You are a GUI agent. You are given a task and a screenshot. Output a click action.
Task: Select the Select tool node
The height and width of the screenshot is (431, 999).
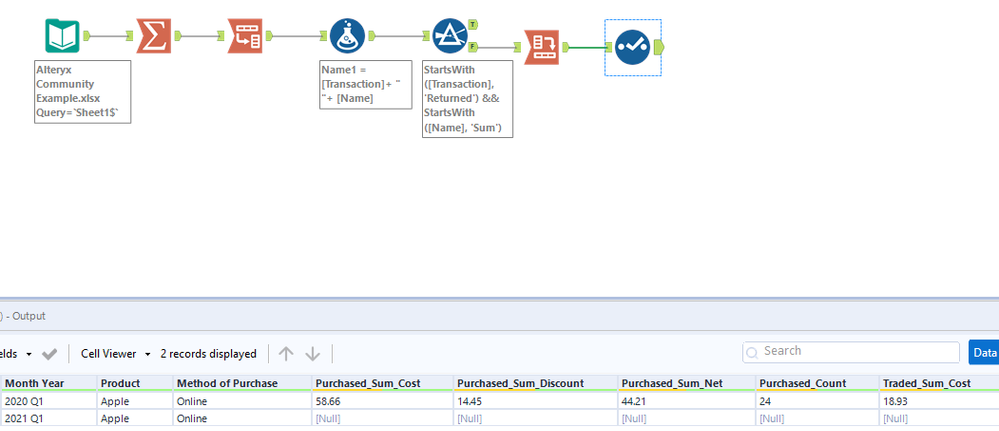(633, 47)
